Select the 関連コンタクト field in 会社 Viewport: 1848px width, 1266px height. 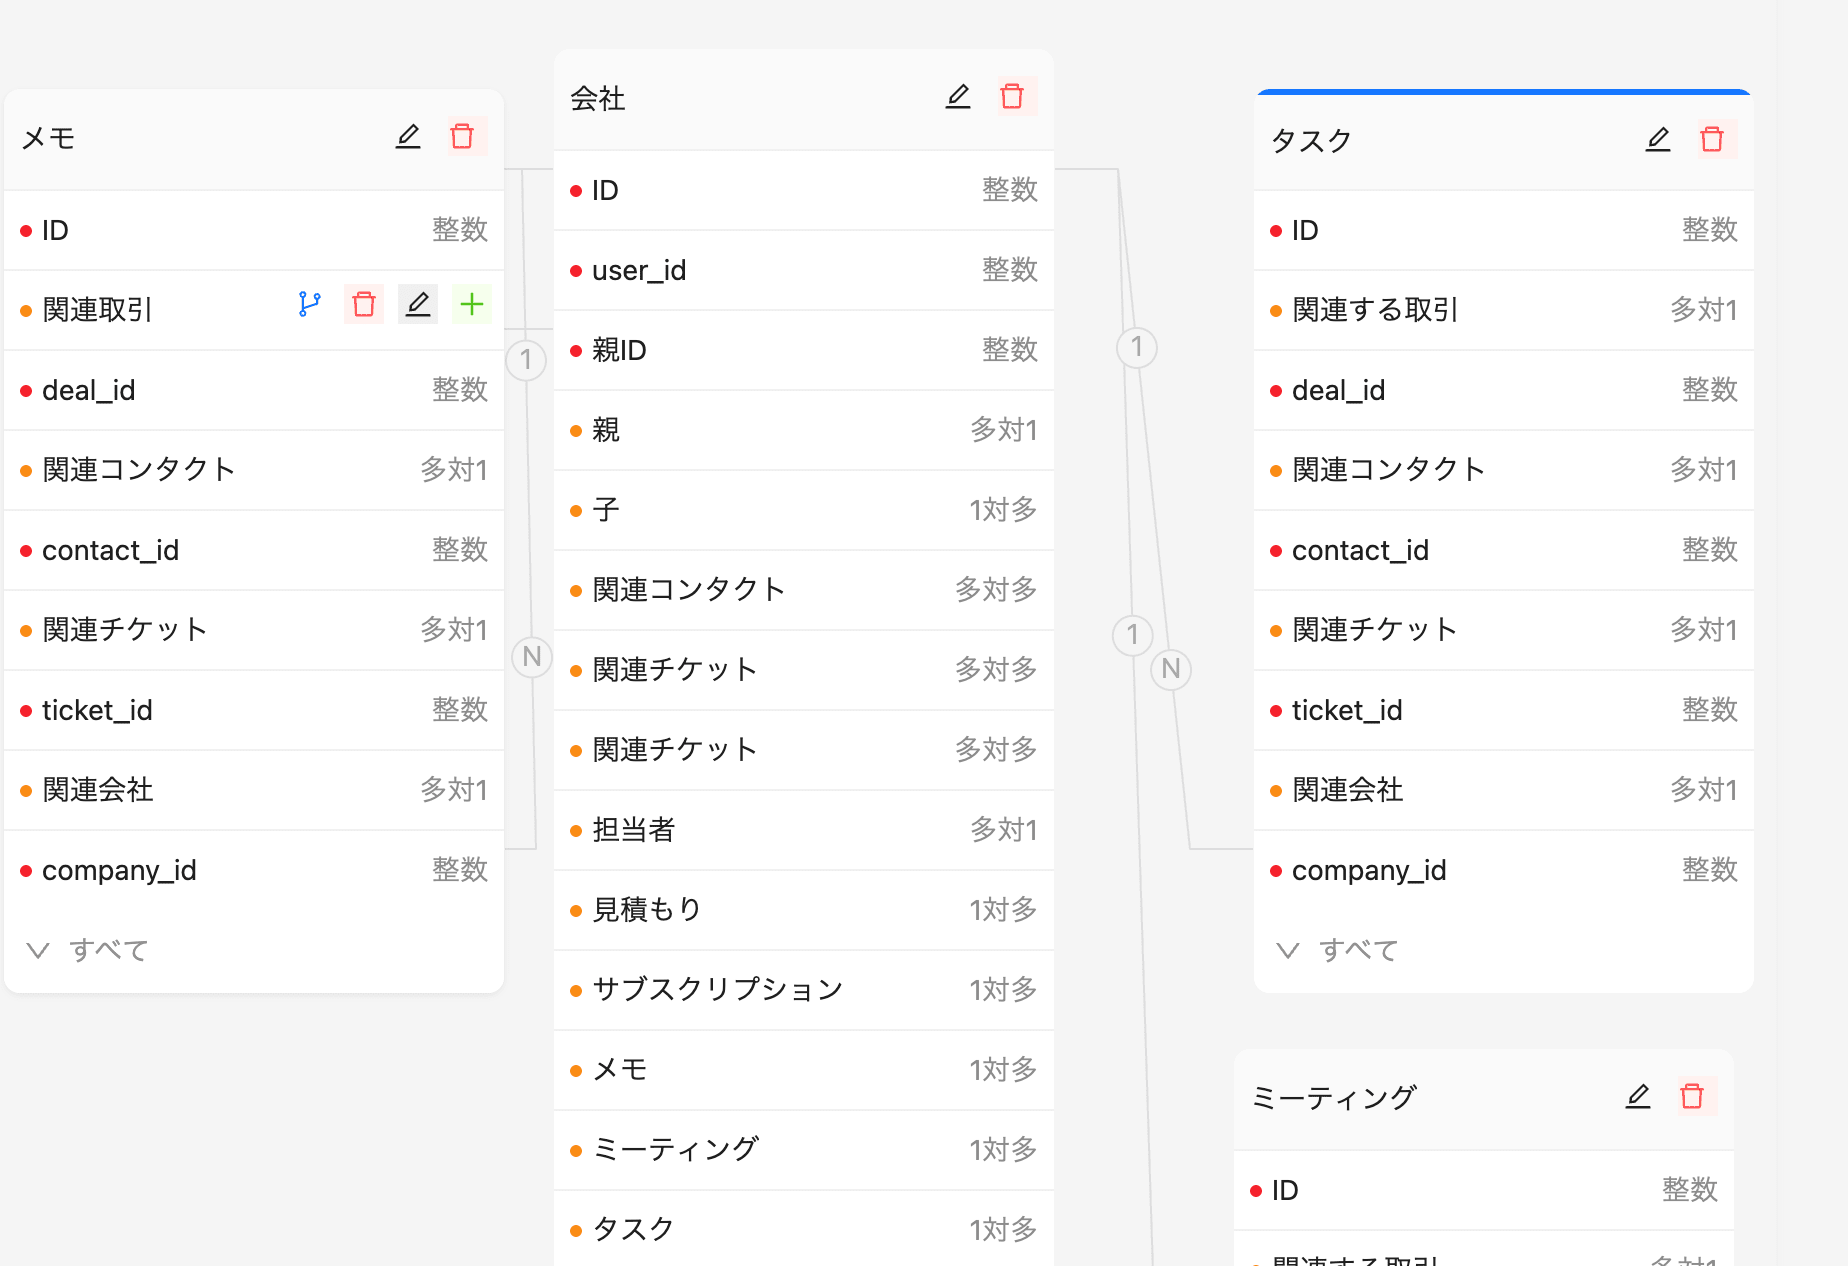pyautogui.click(x=804, y=590)
